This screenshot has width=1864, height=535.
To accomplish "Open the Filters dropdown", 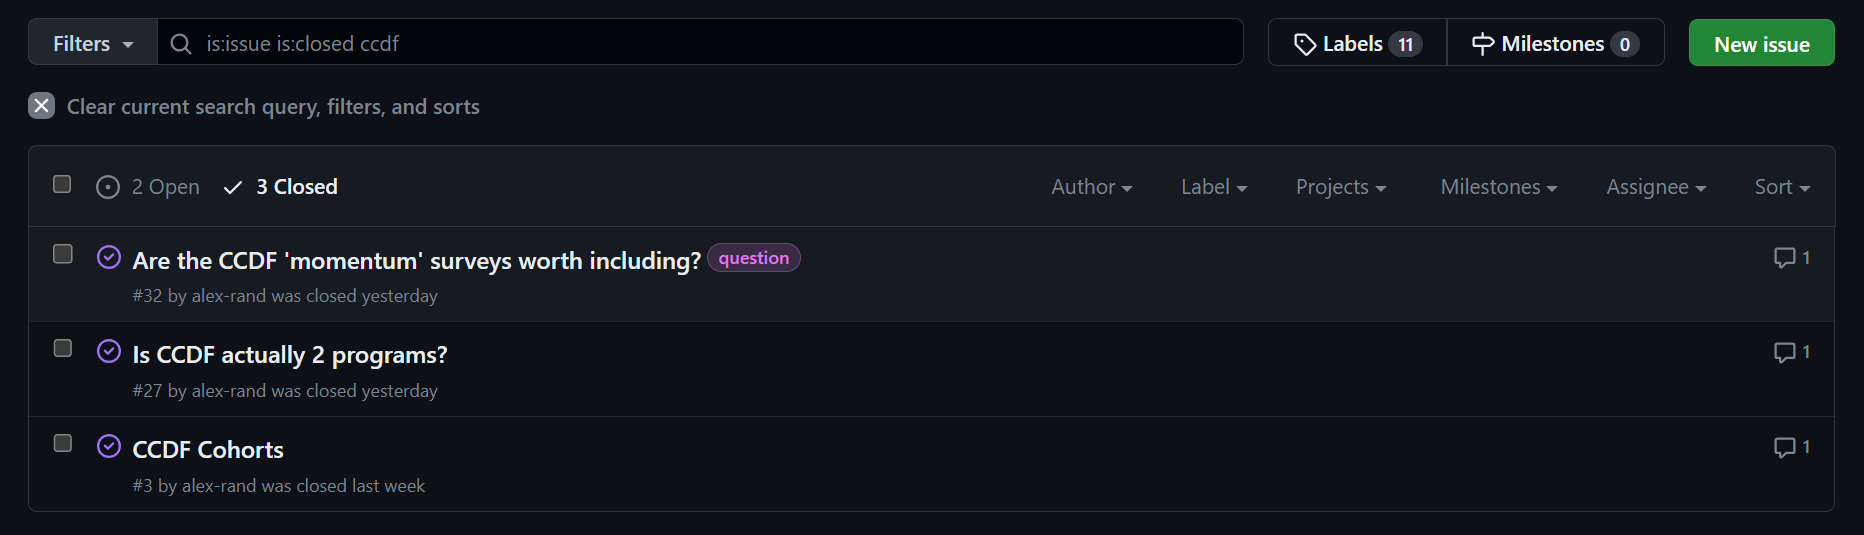I will tap(93, 44).
